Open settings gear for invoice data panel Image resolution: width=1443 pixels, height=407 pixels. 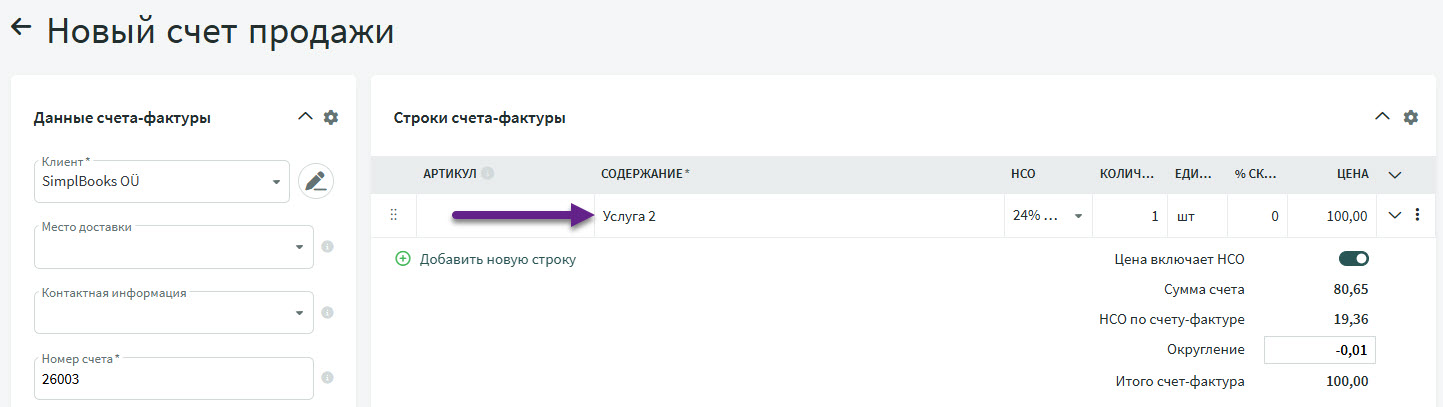(331, 118)
